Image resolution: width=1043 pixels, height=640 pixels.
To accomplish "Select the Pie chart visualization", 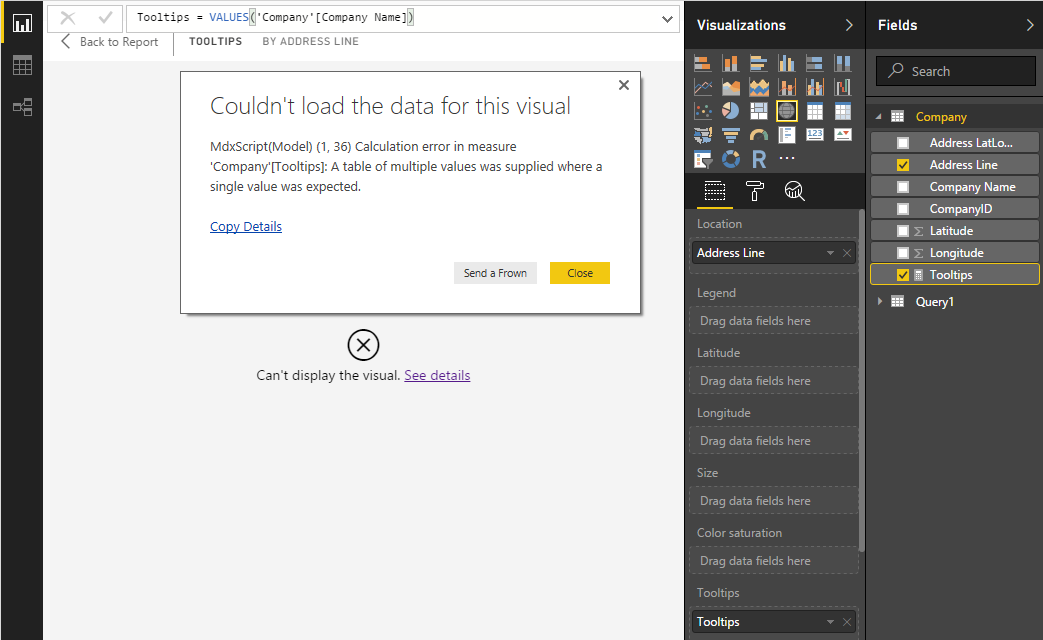I will coord(730,111).
